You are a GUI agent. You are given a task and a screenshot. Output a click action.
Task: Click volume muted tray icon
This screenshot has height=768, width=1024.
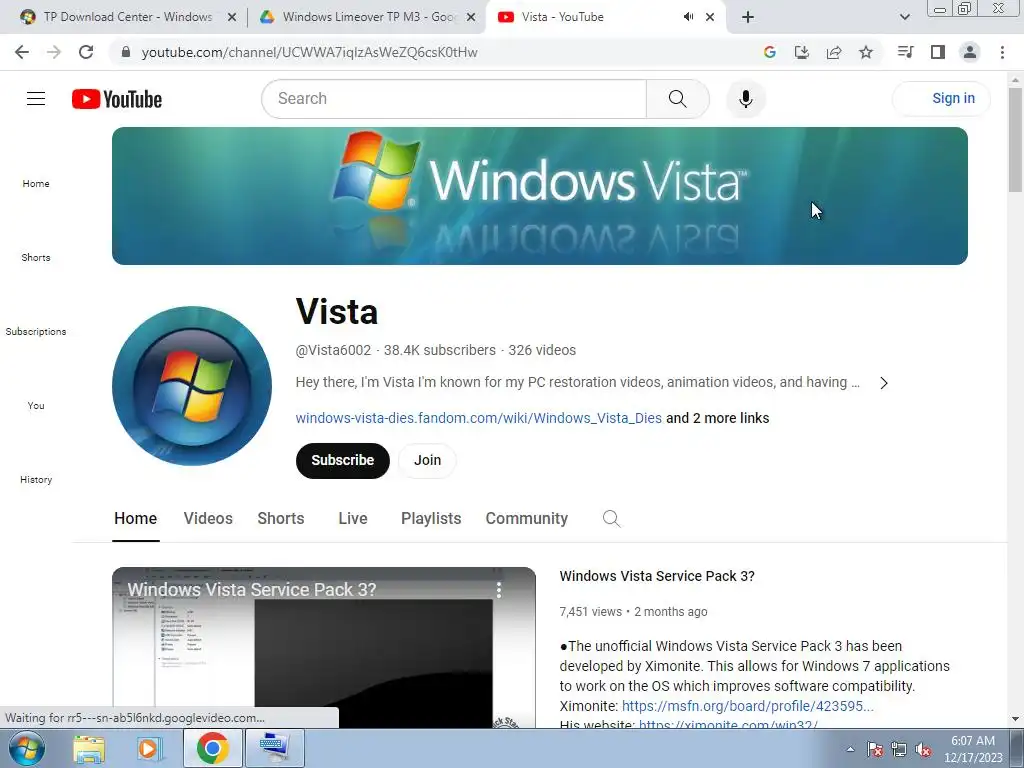pyautogui.click(x=923, y=749)
